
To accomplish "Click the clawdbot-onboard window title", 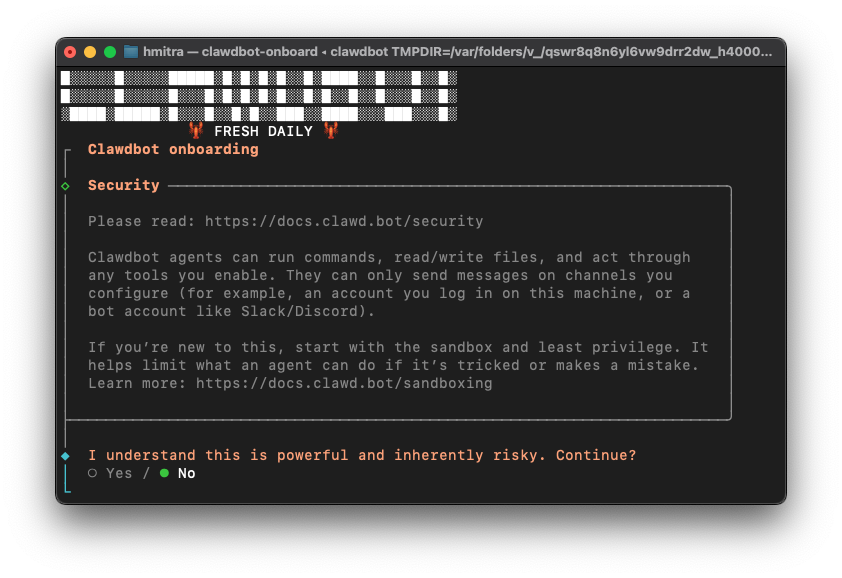I will [262, 52].
